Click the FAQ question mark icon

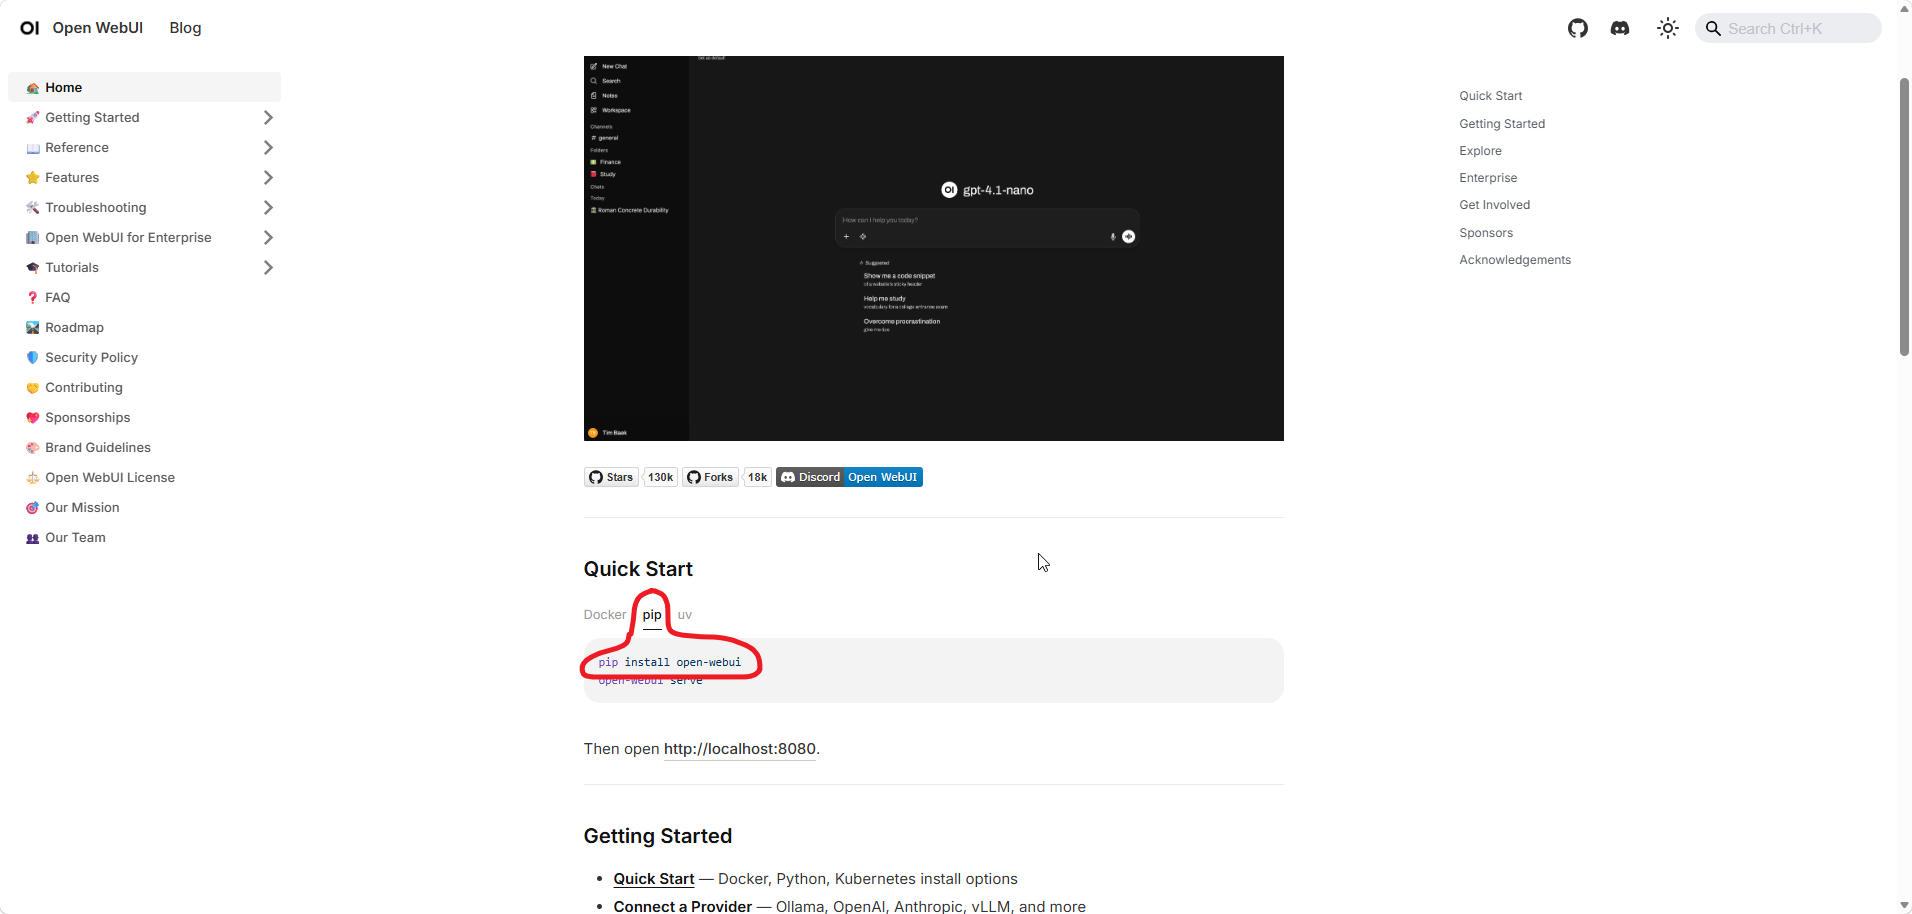coord(33,298)
